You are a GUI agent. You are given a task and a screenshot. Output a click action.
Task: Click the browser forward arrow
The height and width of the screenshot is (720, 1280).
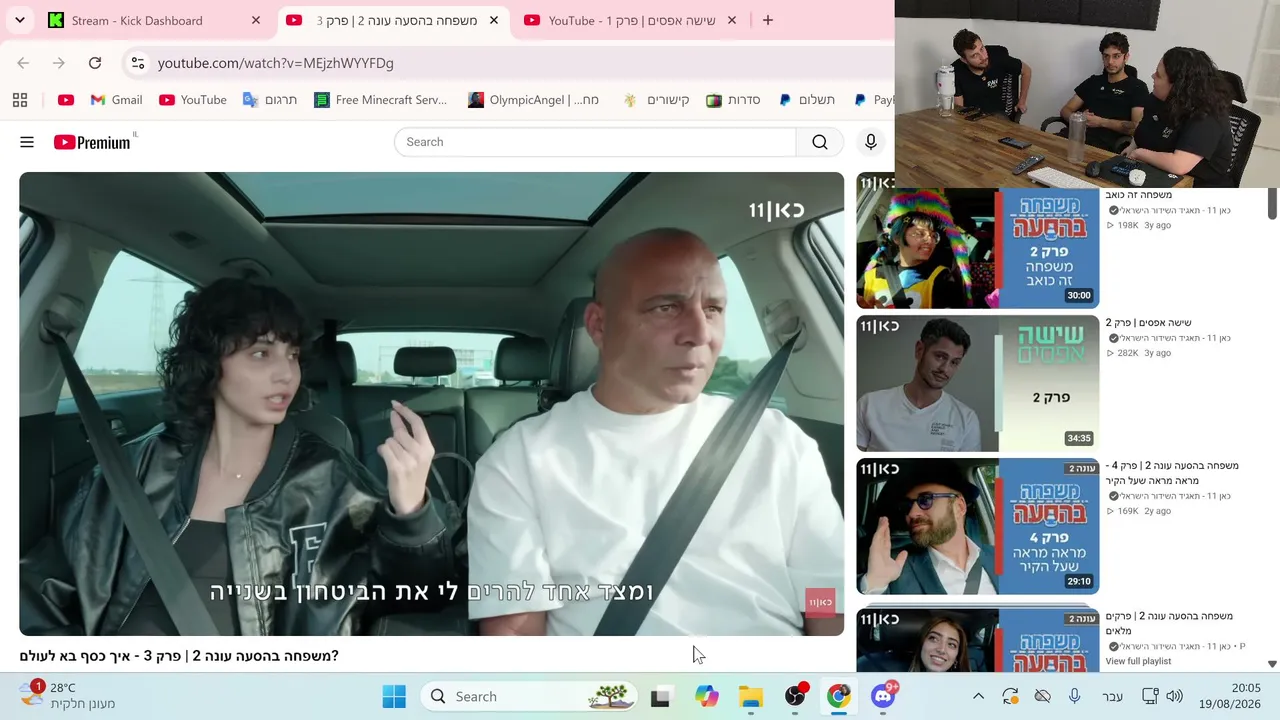(x=59, y=63)
